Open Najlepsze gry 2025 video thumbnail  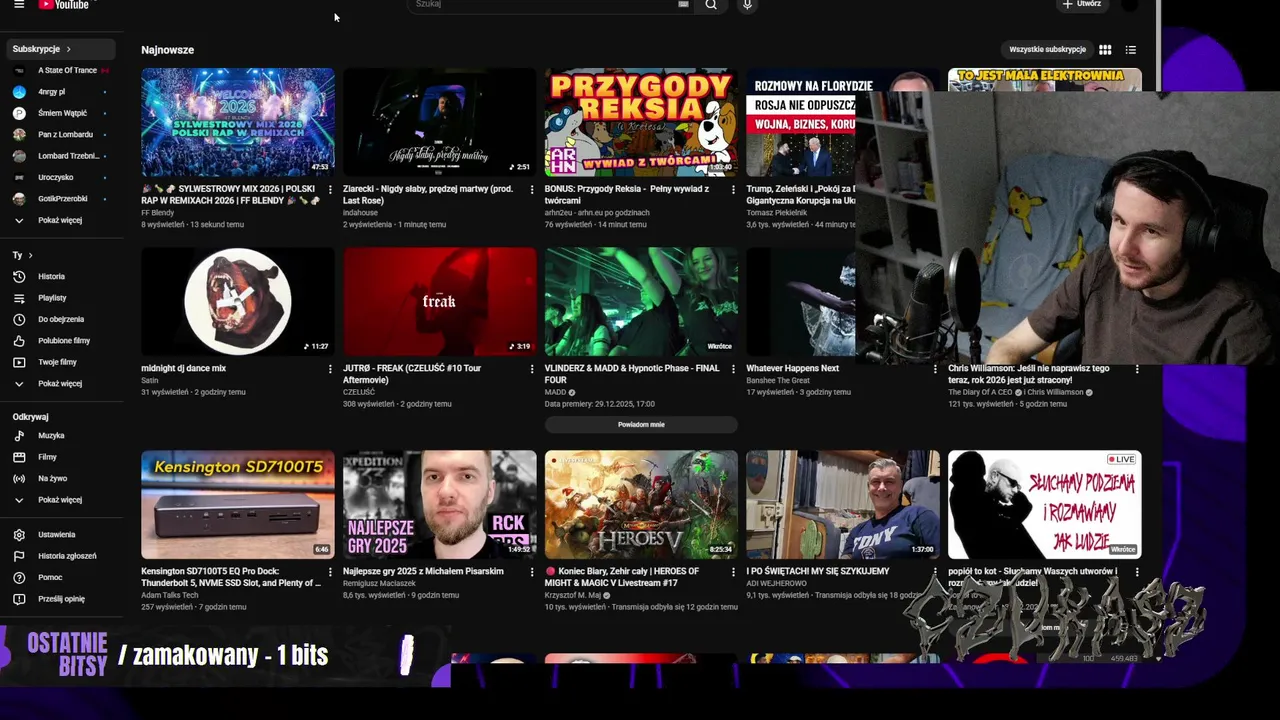[440, 505]
